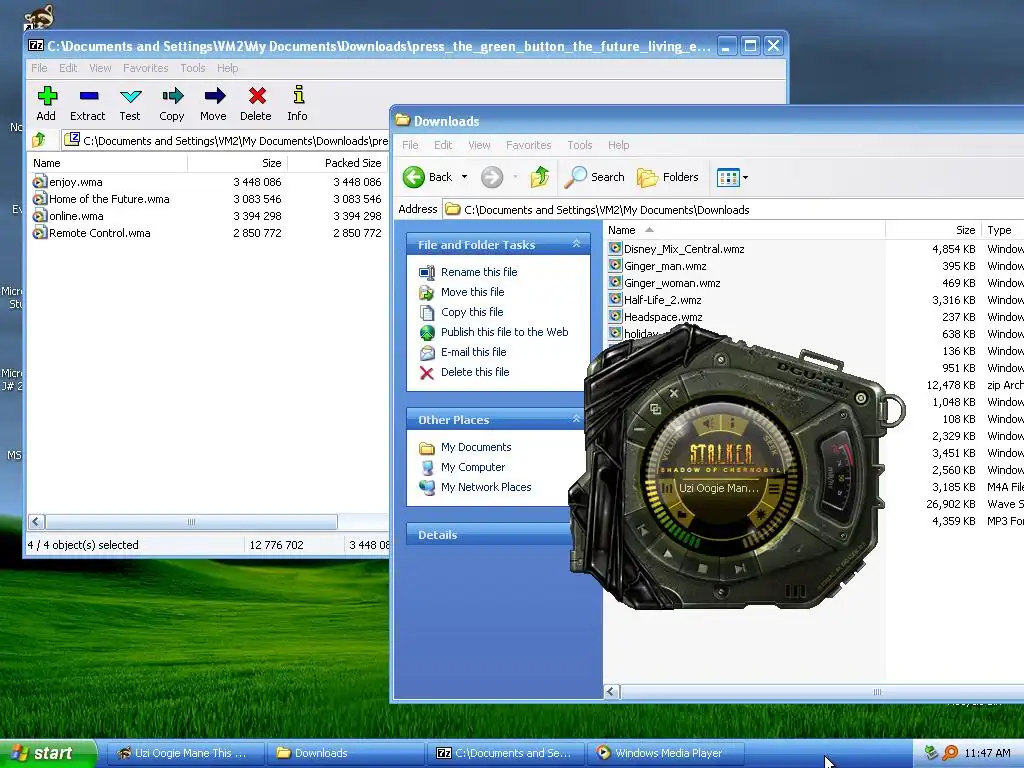Click Rename this file
The height and width of the screenshot is (768, 1024).
479,272
